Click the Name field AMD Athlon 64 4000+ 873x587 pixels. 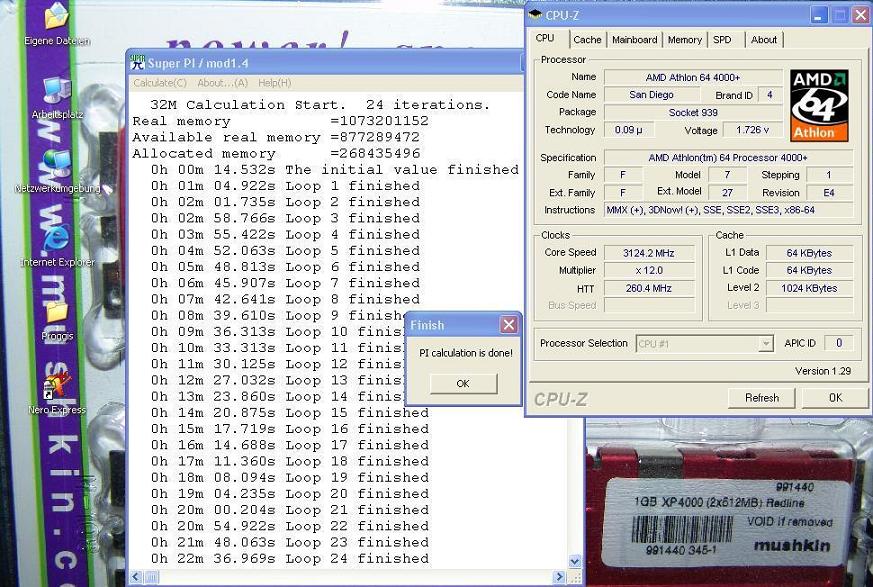pyautogui.click(x=693, y=77)
